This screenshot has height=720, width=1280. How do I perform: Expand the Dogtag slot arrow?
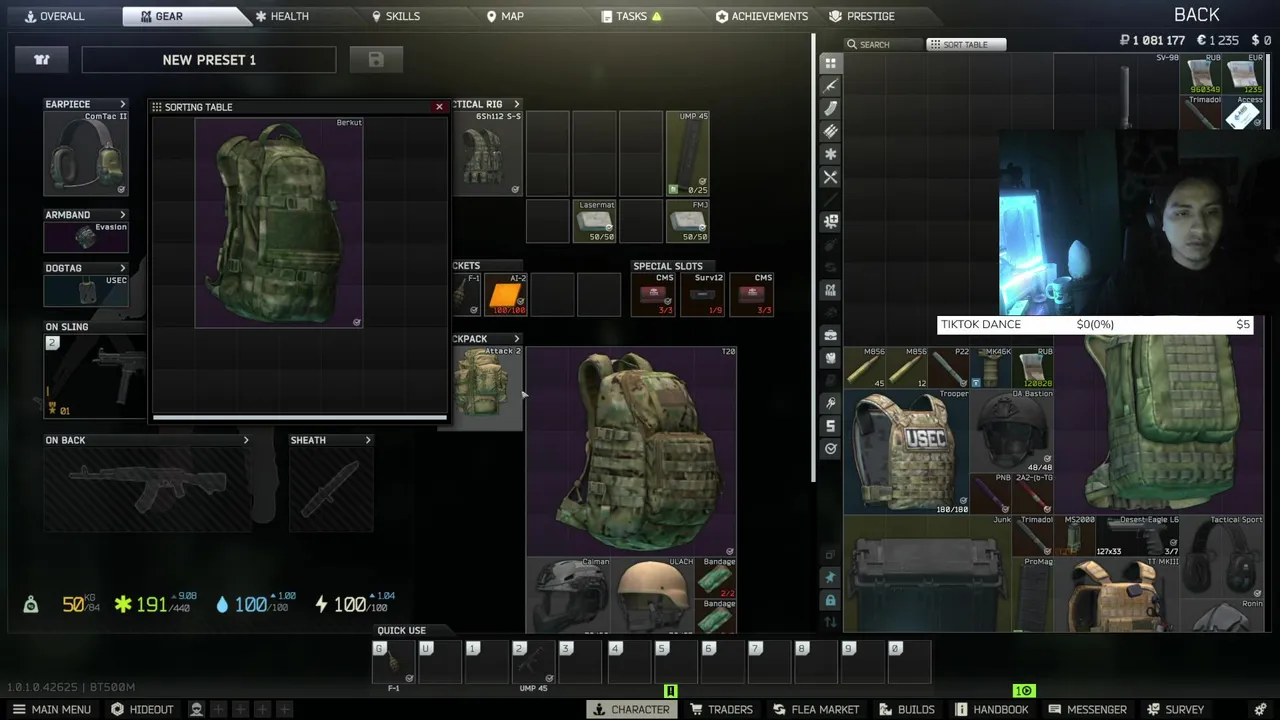point(123,268)
